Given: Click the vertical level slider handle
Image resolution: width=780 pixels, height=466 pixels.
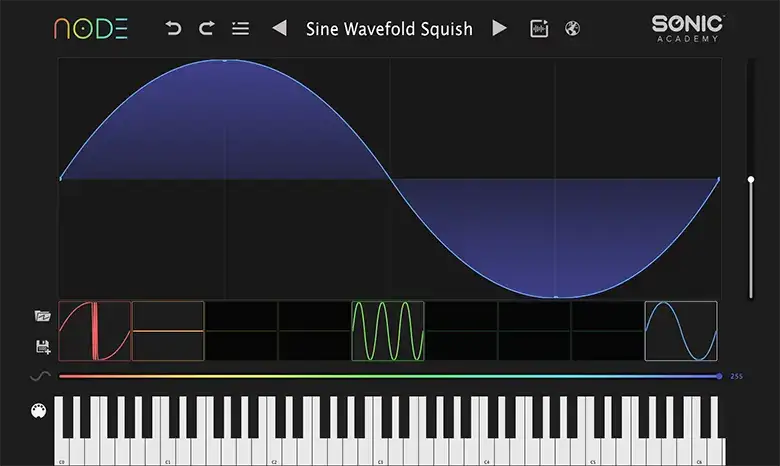Looking at the screenshot, I should point(751,179).
